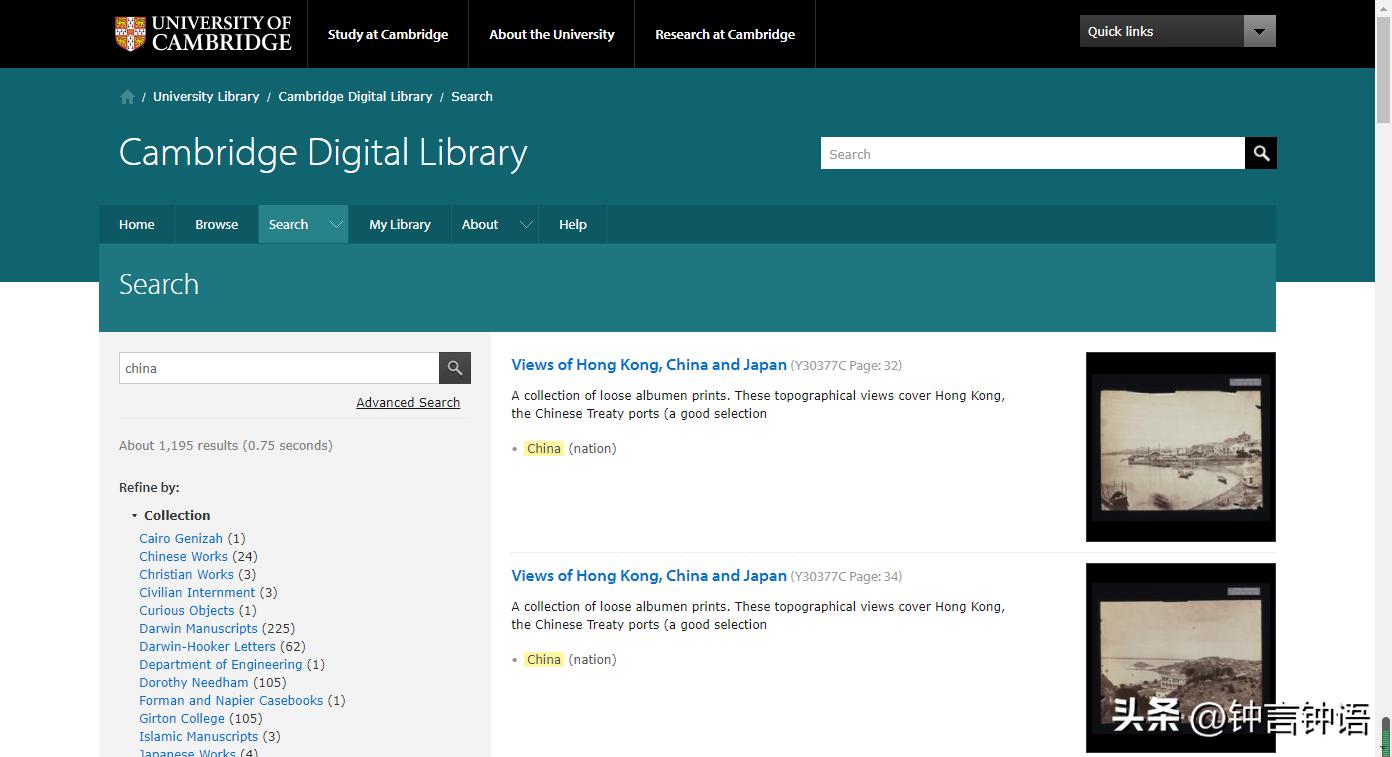Open the second result's photo thumbnail

click(1180, 655)
